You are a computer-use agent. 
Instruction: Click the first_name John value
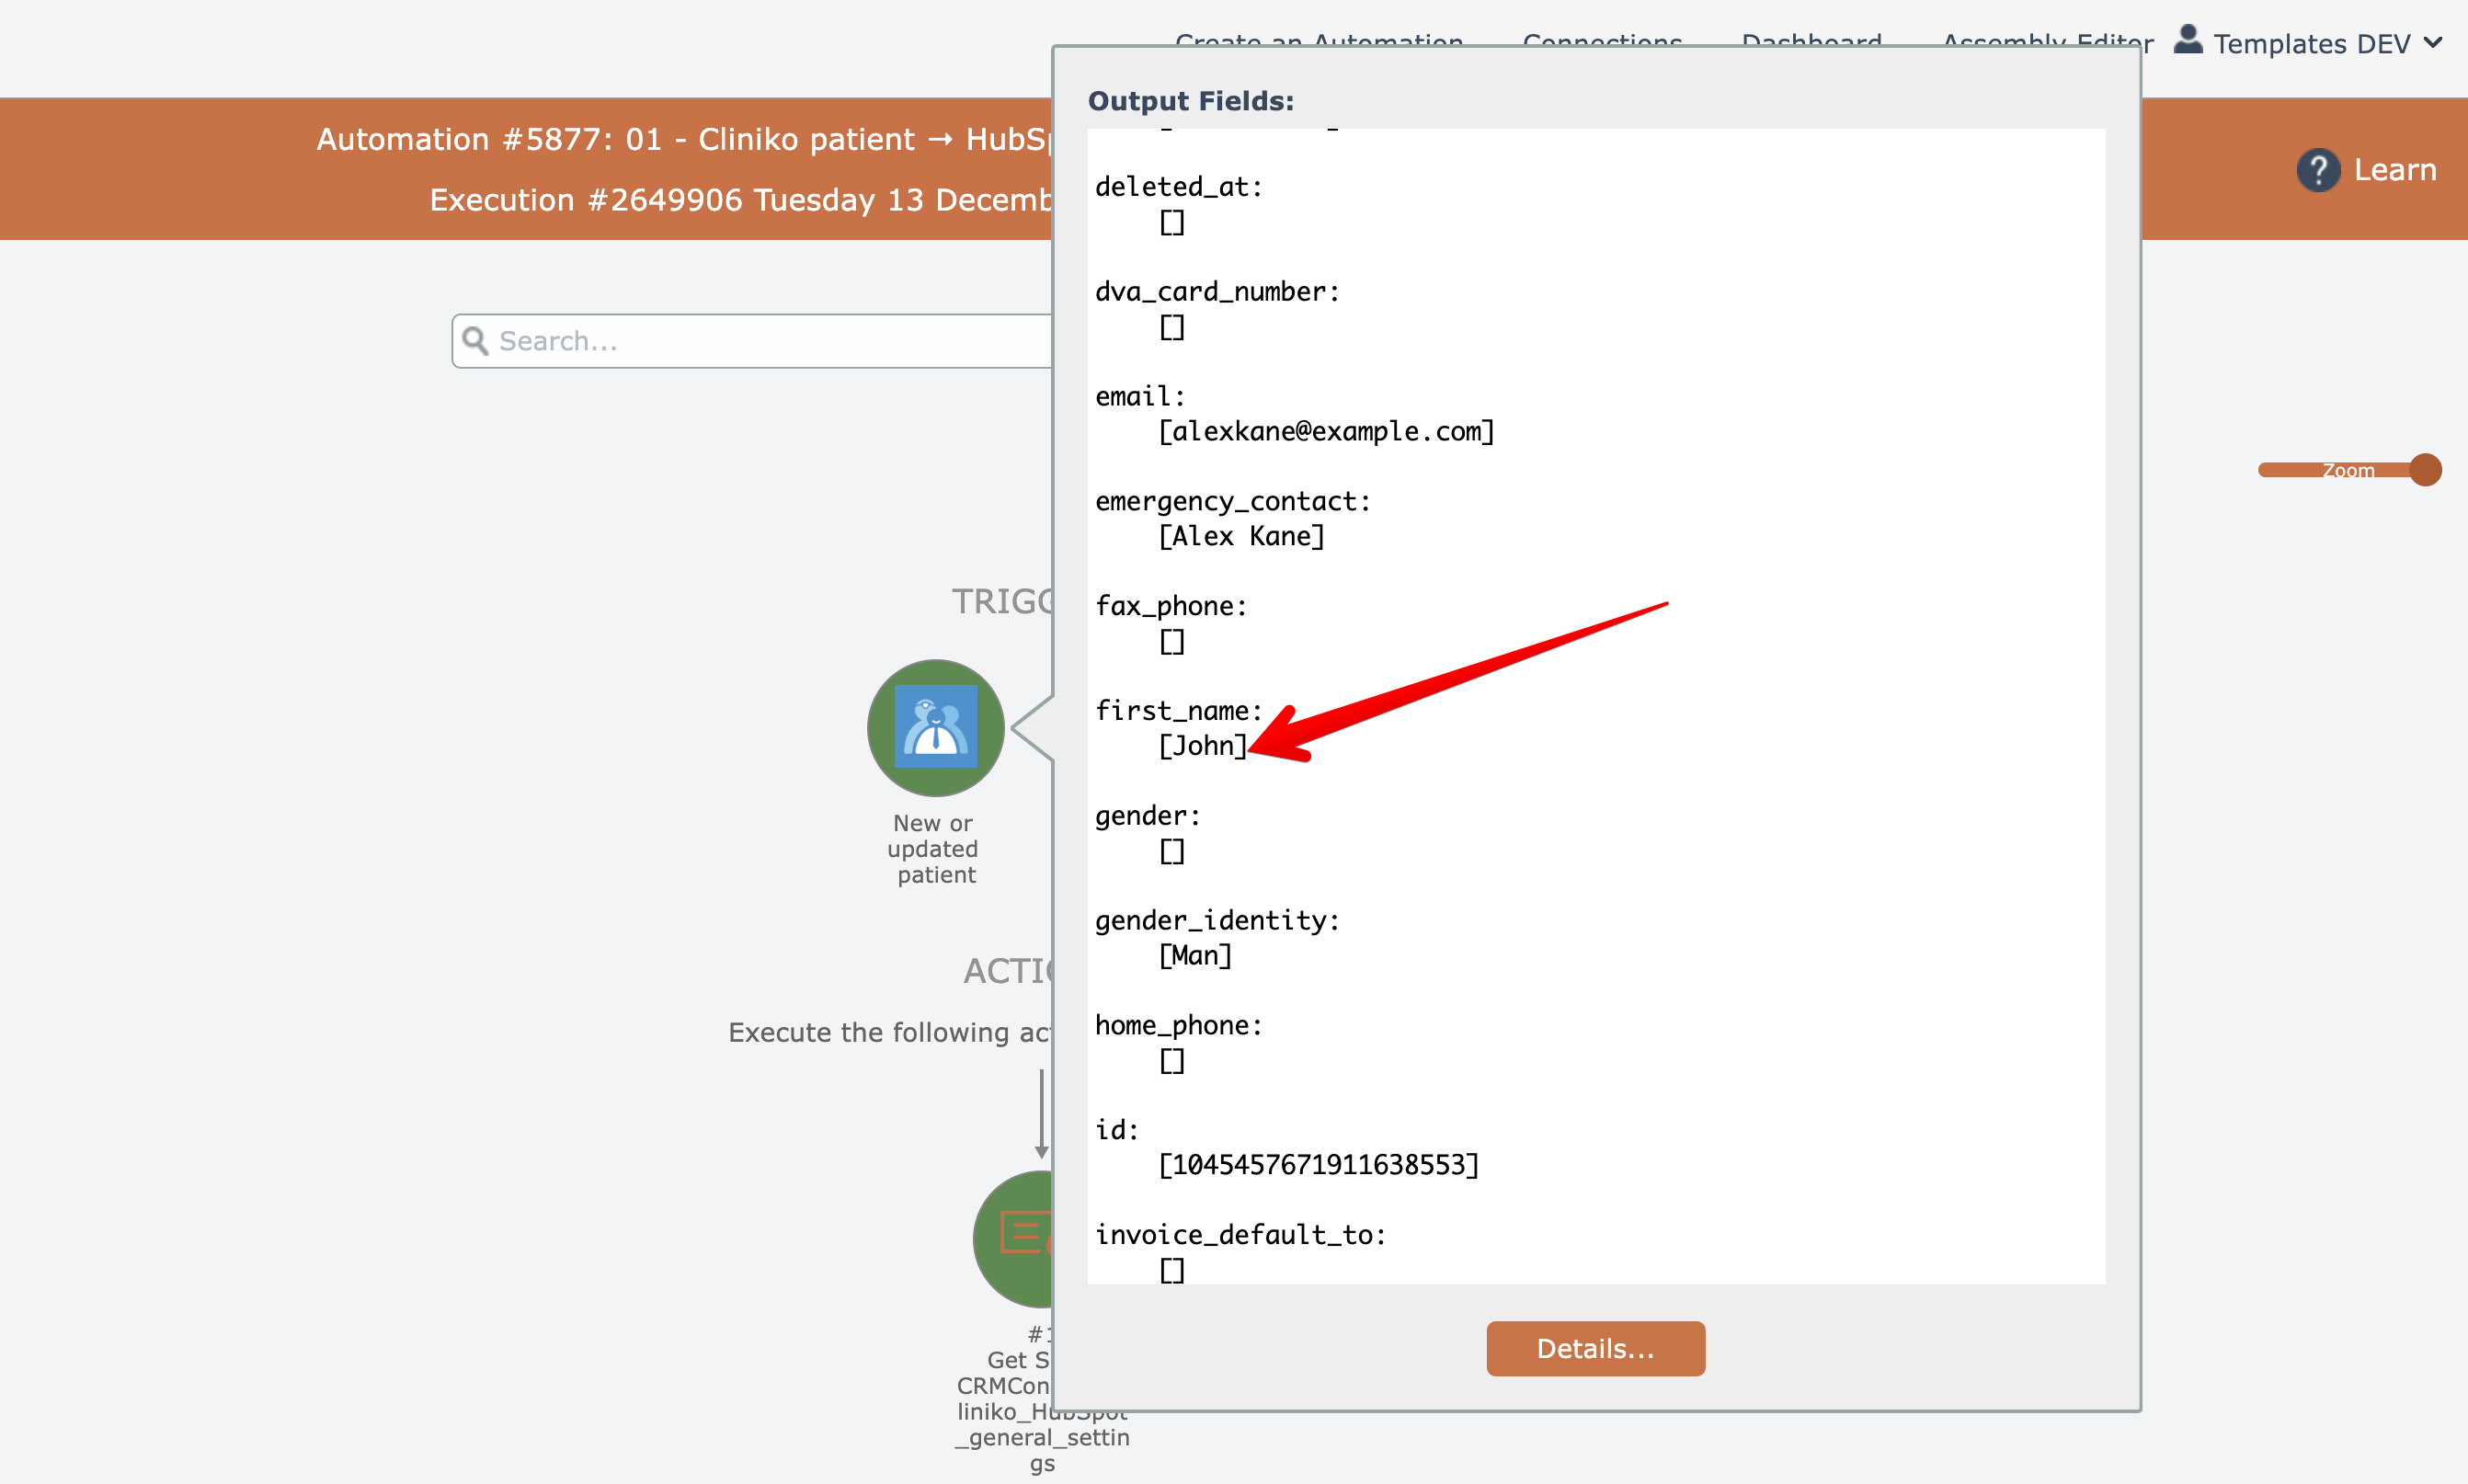tap(1203, 745)
